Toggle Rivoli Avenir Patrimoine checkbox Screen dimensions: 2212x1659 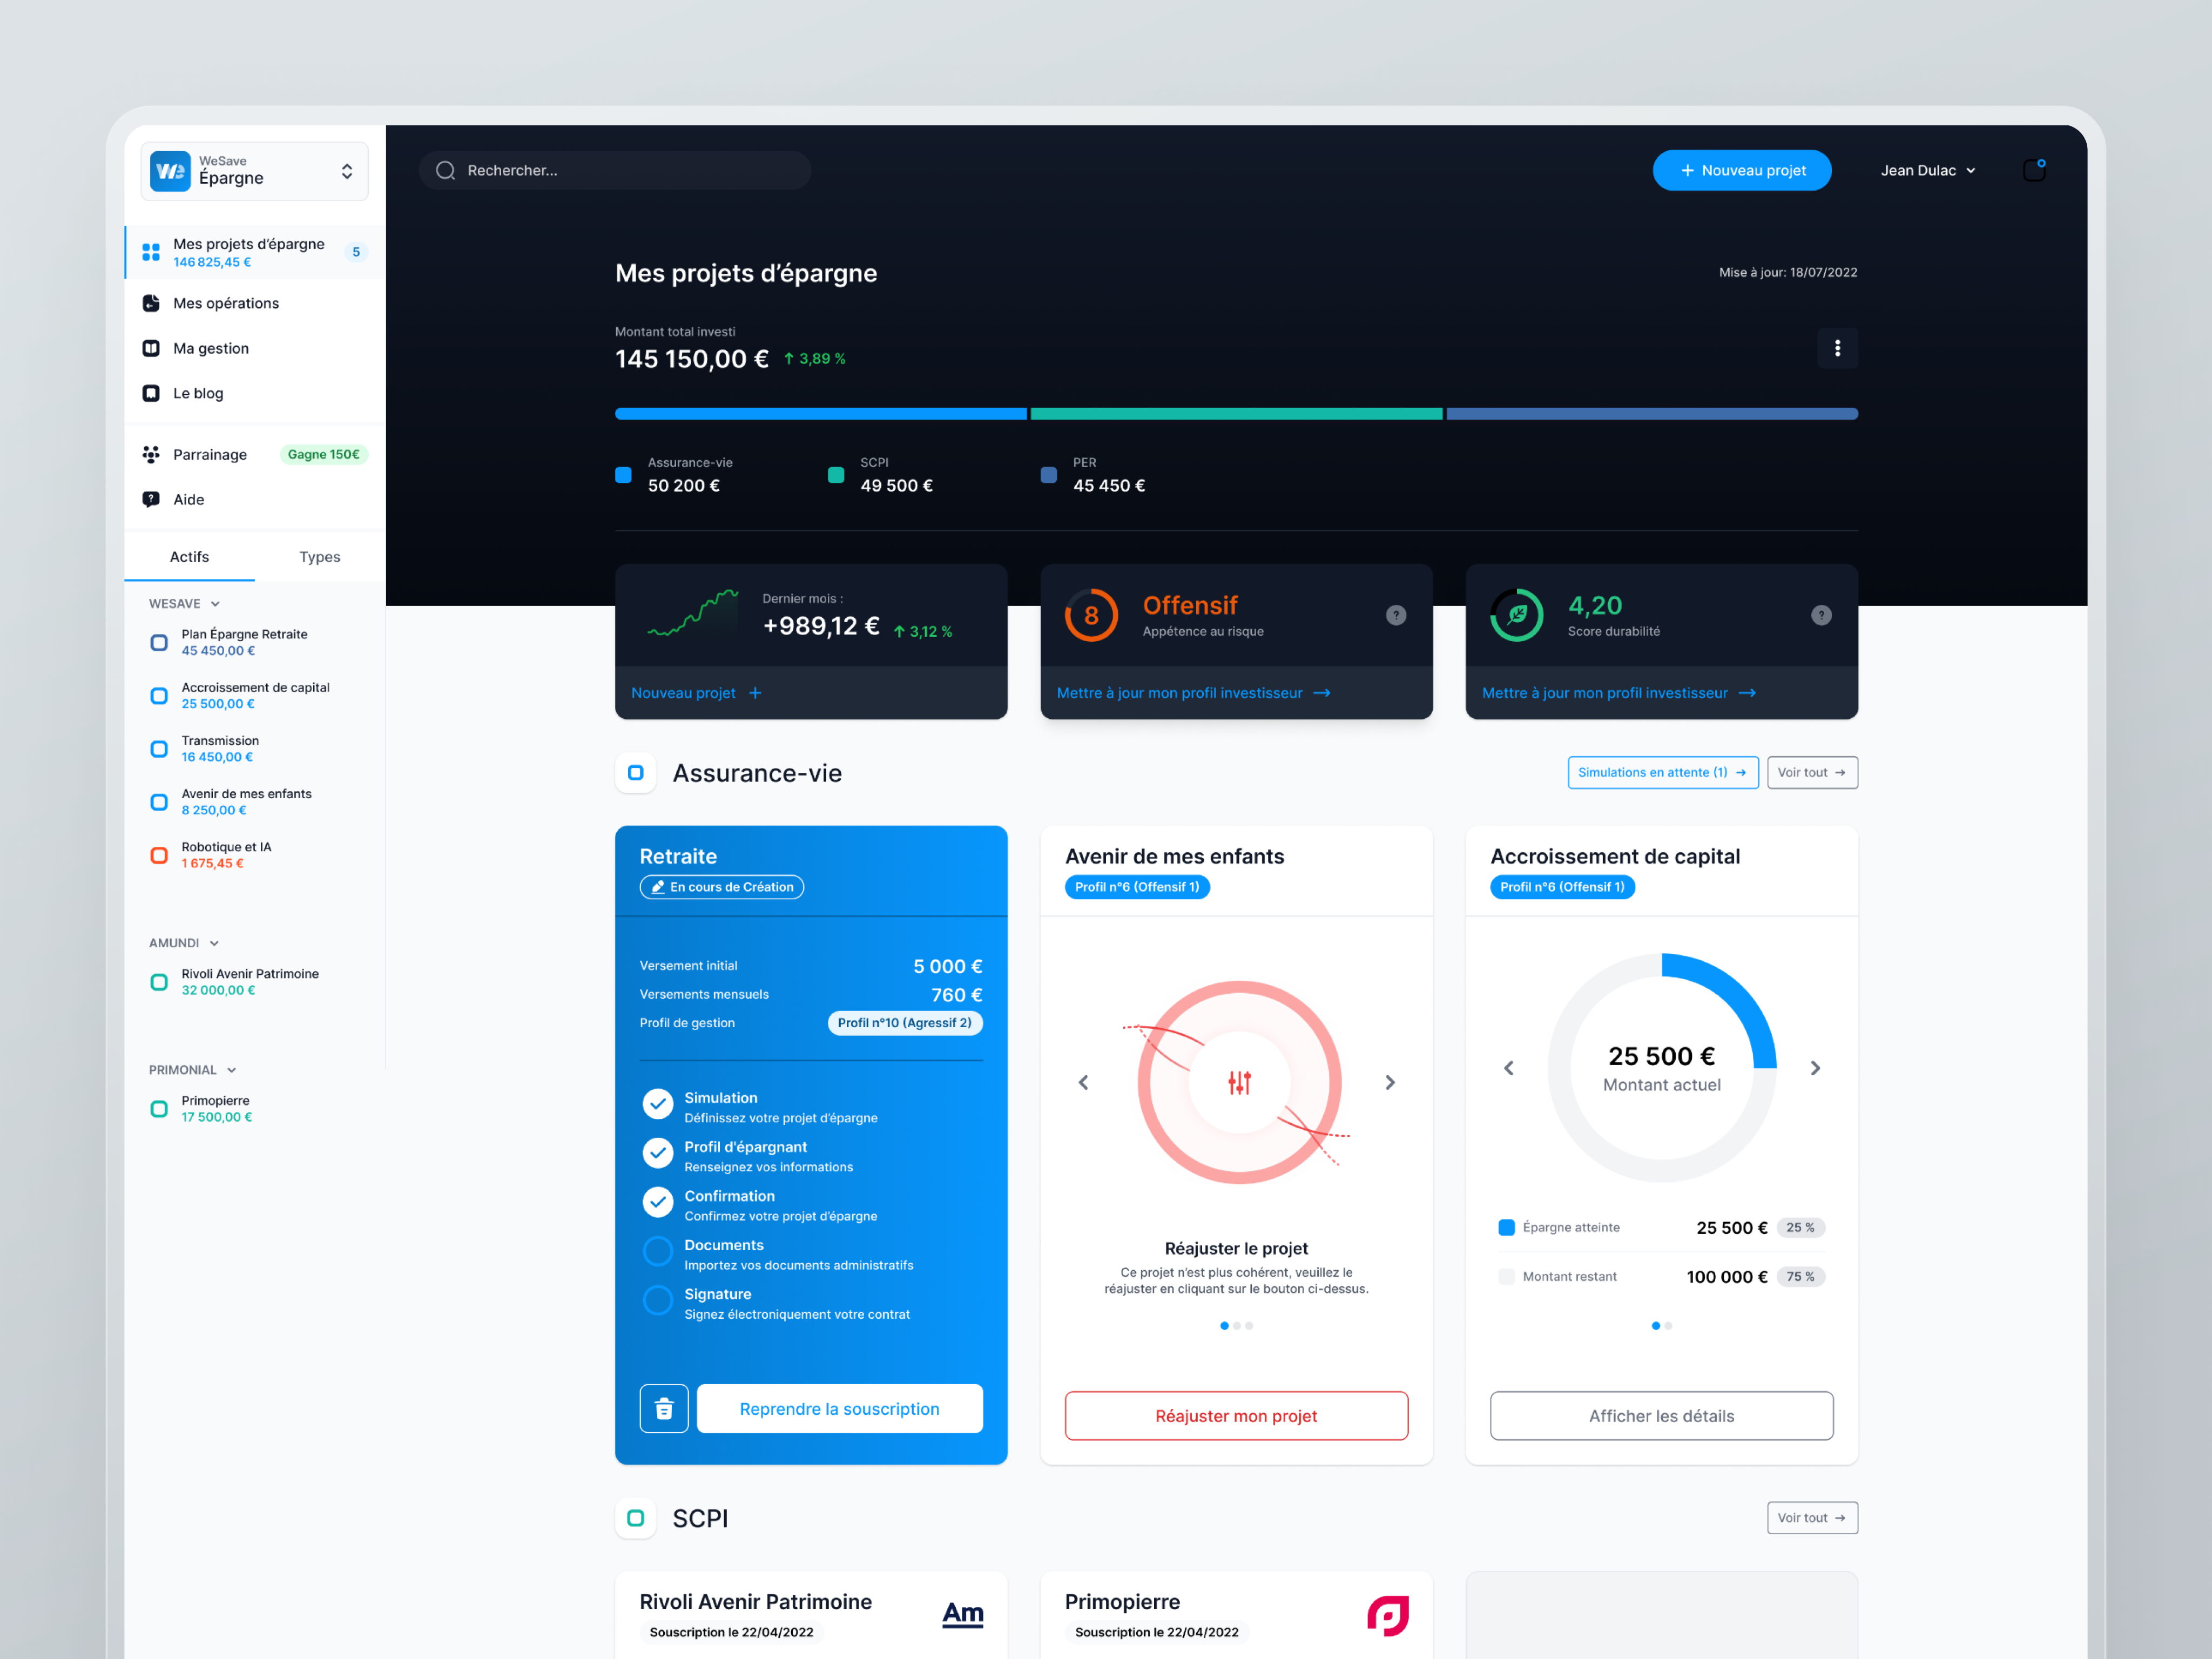point(159,982)
